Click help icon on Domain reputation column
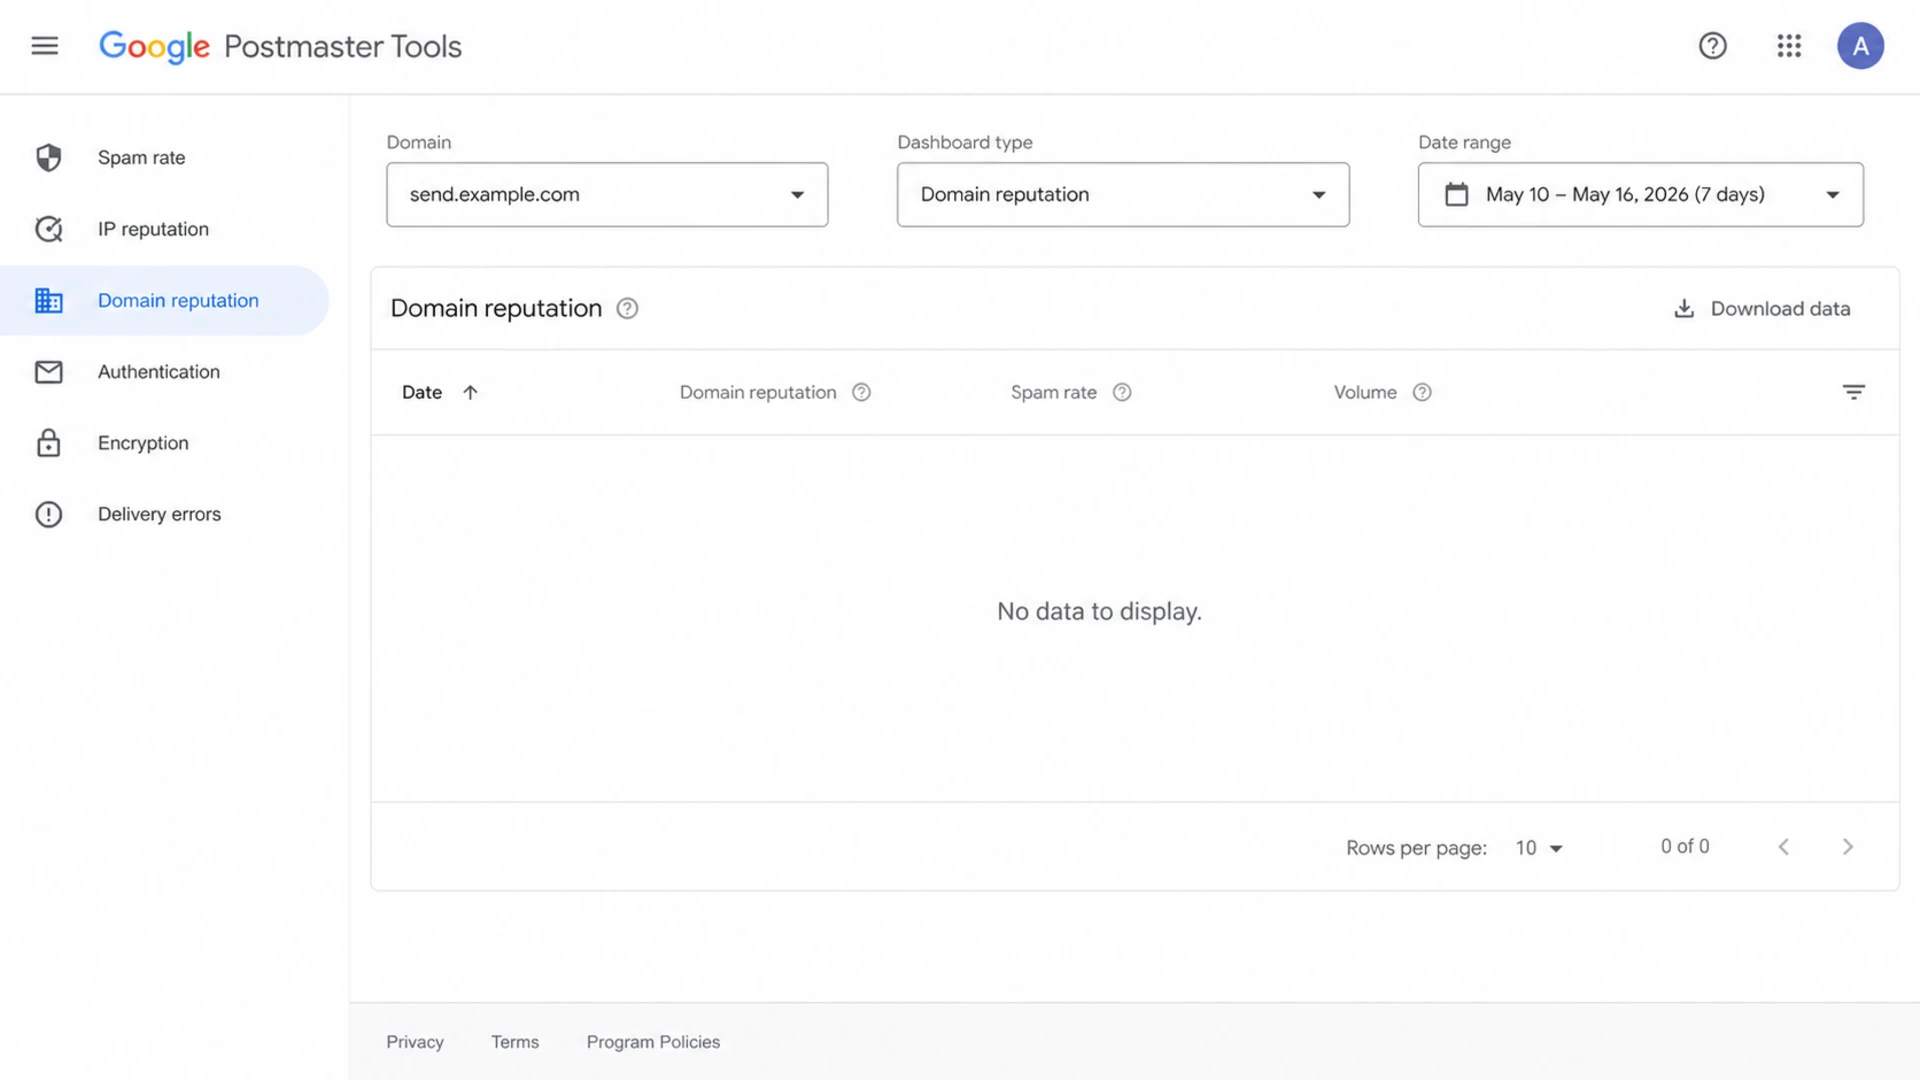 coord(861,392)
